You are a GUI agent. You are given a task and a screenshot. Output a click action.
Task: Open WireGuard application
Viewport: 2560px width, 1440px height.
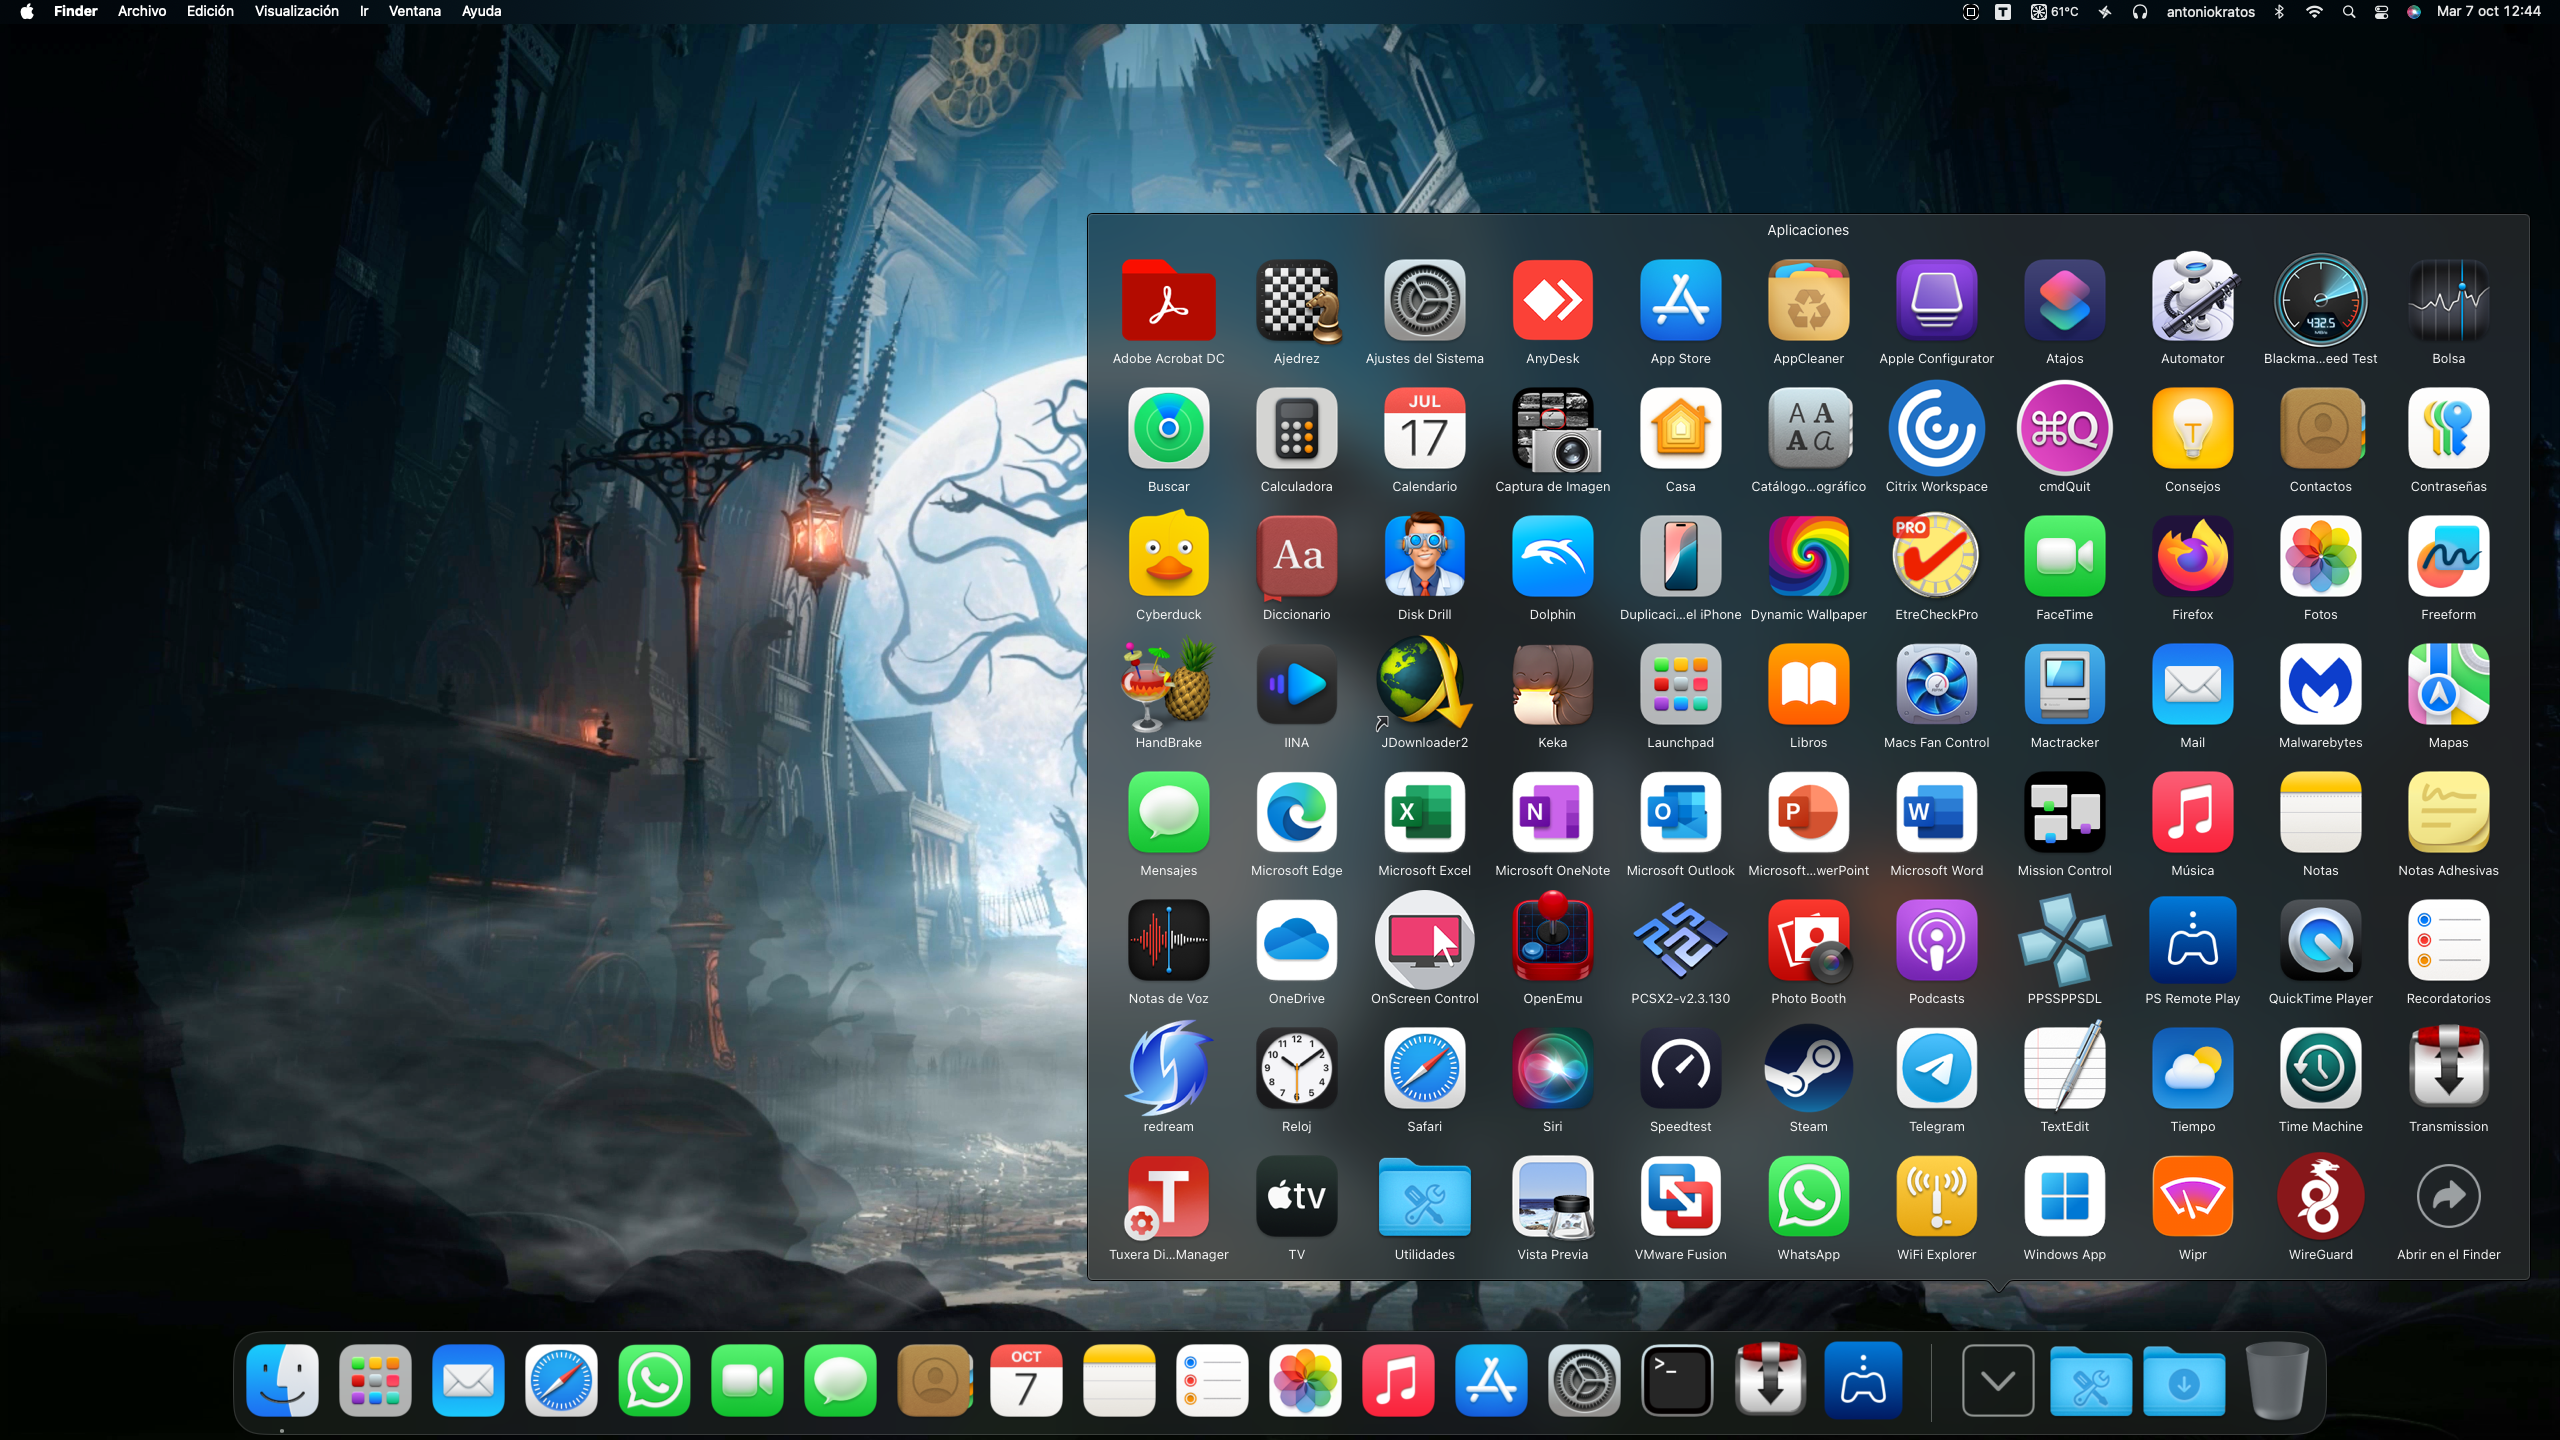(x=2320, y=1197)
